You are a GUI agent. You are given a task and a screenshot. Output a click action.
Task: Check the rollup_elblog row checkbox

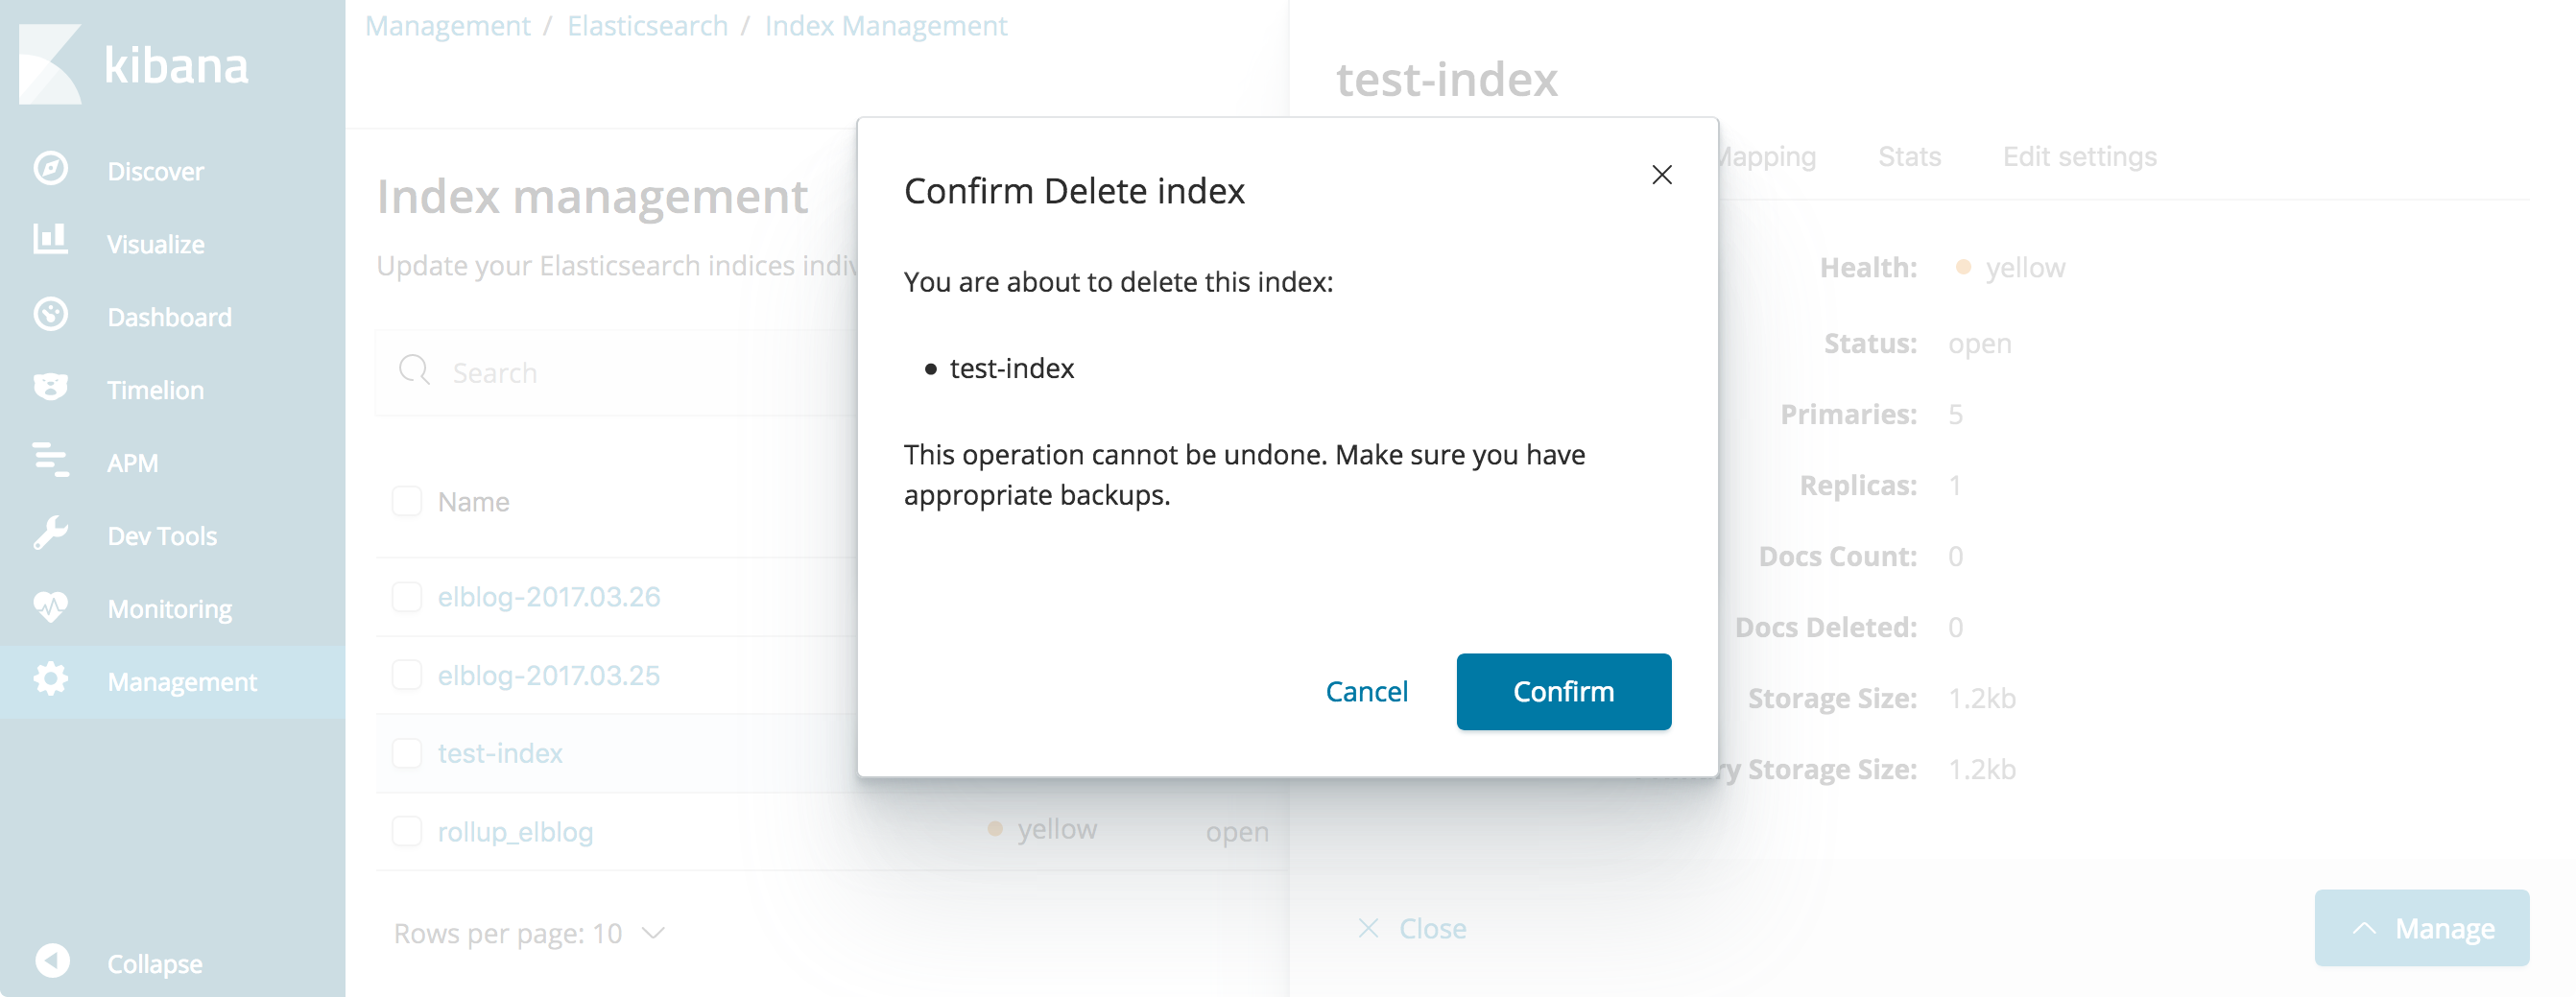[x=407, y=831]
